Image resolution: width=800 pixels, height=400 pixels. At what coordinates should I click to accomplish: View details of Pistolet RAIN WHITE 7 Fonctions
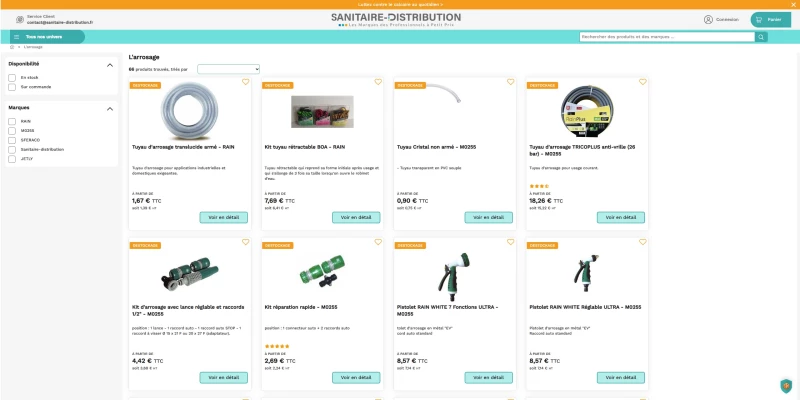(x=488, y=378)
